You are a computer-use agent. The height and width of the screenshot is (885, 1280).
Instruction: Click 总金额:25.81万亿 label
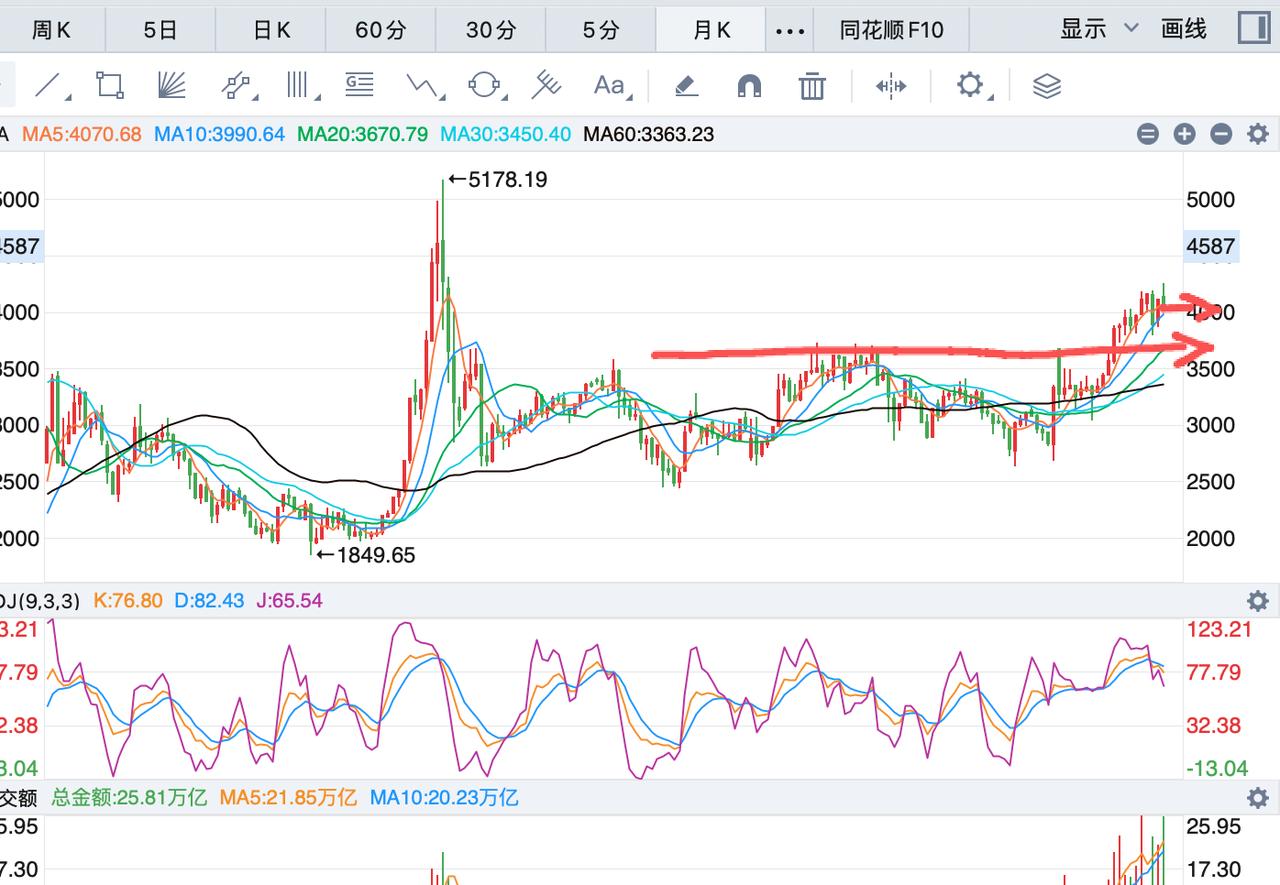(128, 798)
